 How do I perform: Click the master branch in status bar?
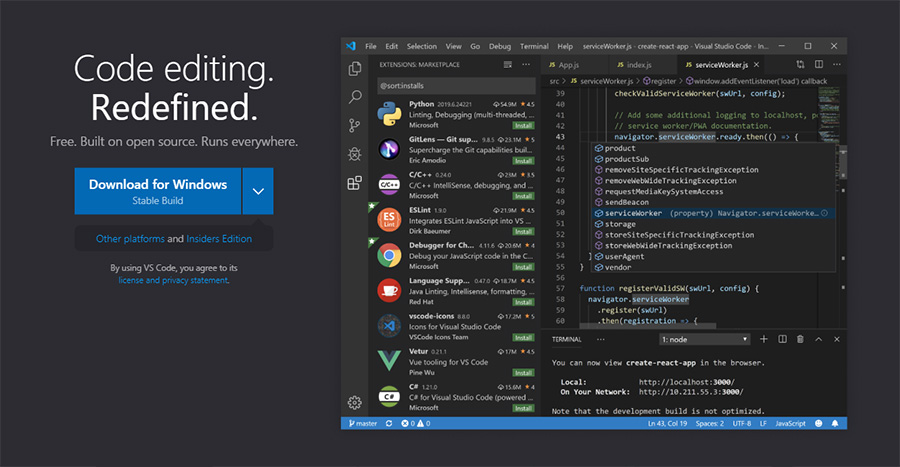tap(363, 423)
